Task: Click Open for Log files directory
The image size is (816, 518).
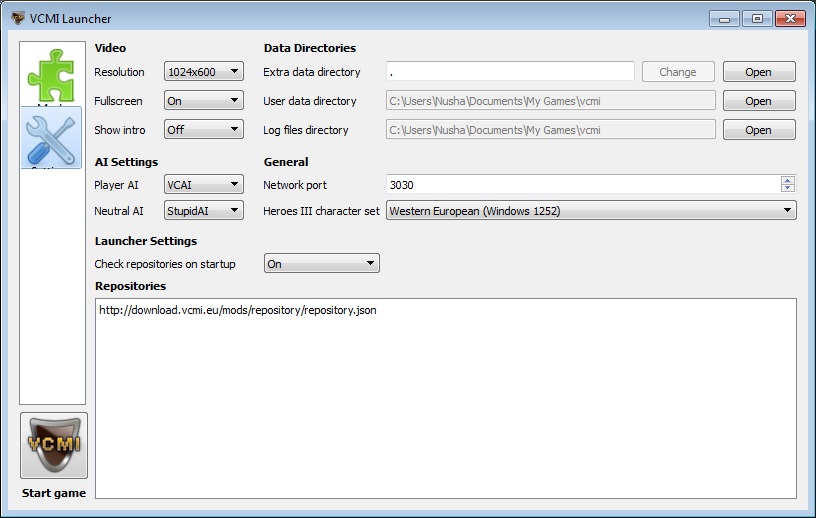Action: [758, 130]
